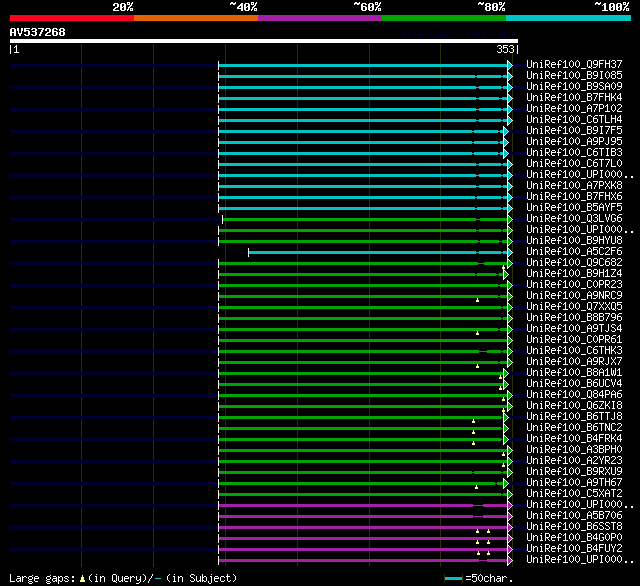Open hit UniRef100_Q9FH37
Screen dimensions: 640x586
click(574, 64)
